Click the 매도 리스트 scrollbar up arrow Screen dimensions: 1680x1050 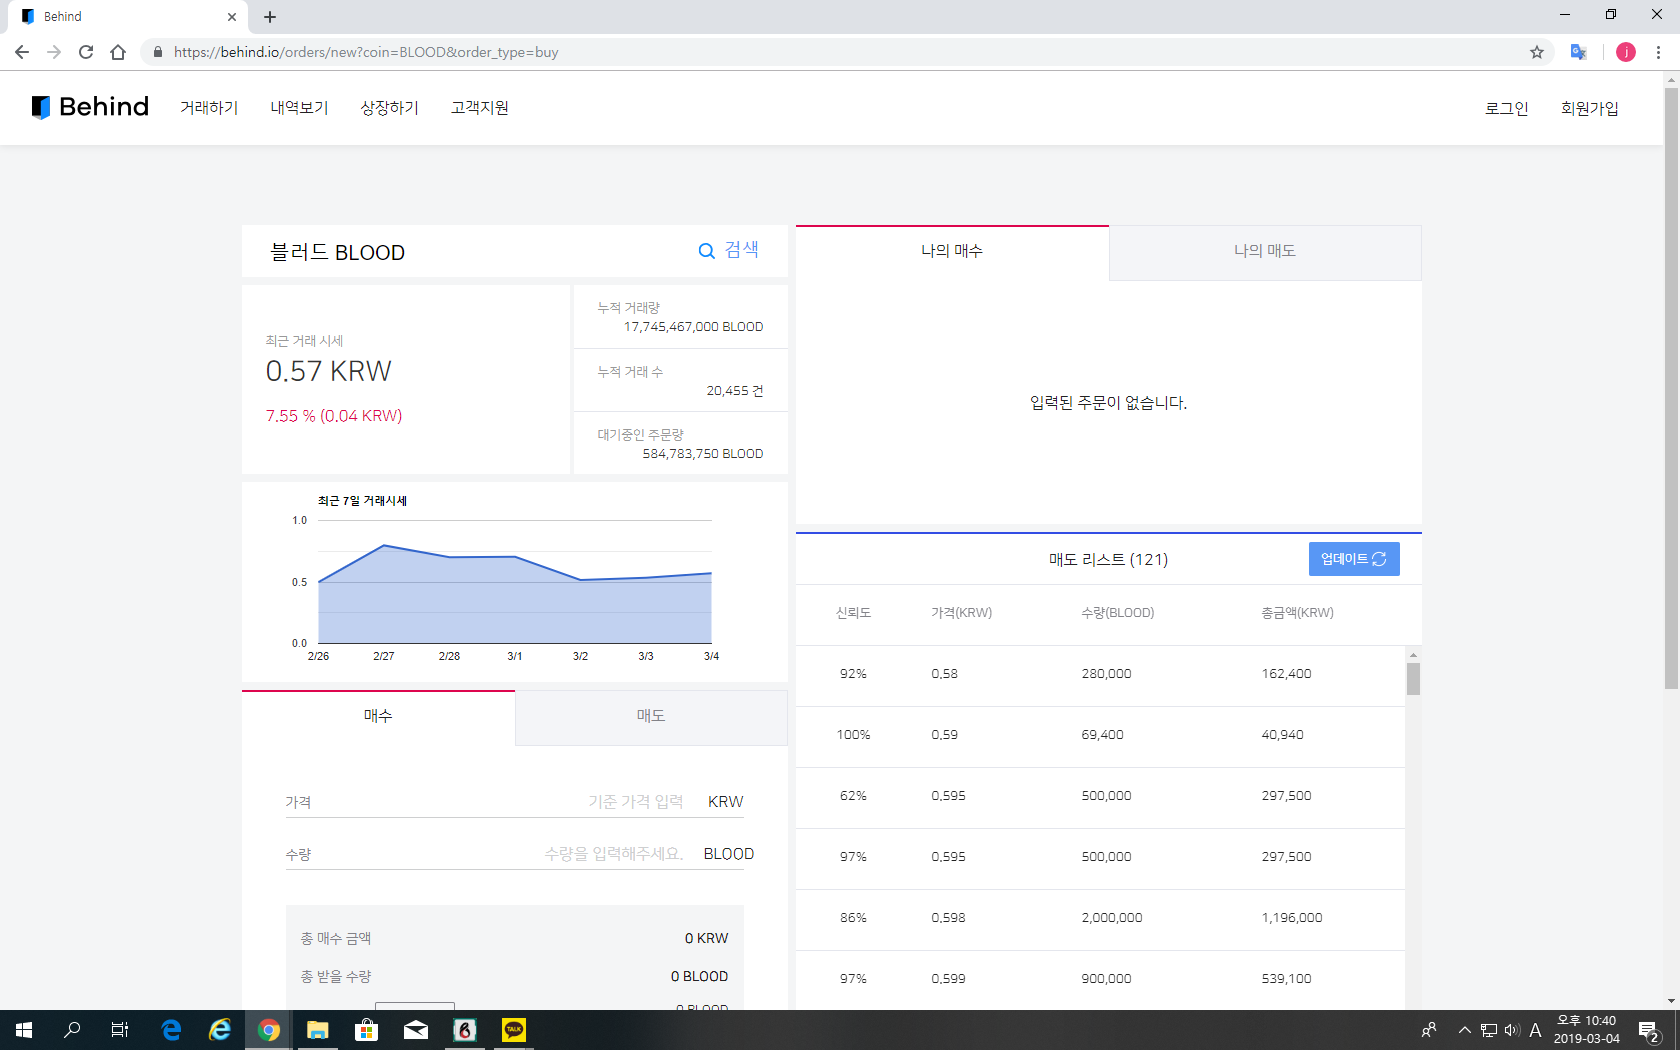1413,655
